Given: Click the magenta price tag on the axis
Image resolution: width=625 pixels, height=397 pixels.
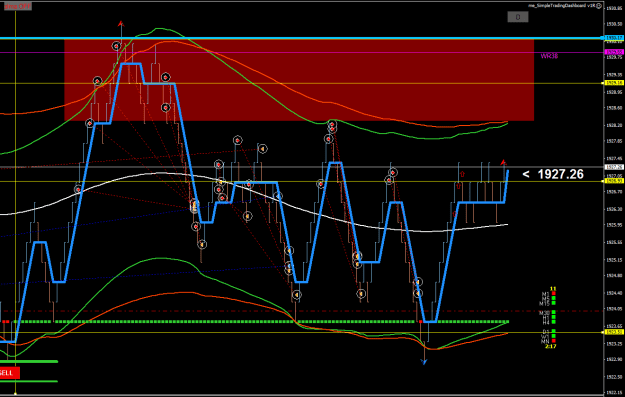Looking at the screenshot, I should (x=614, y=52).
